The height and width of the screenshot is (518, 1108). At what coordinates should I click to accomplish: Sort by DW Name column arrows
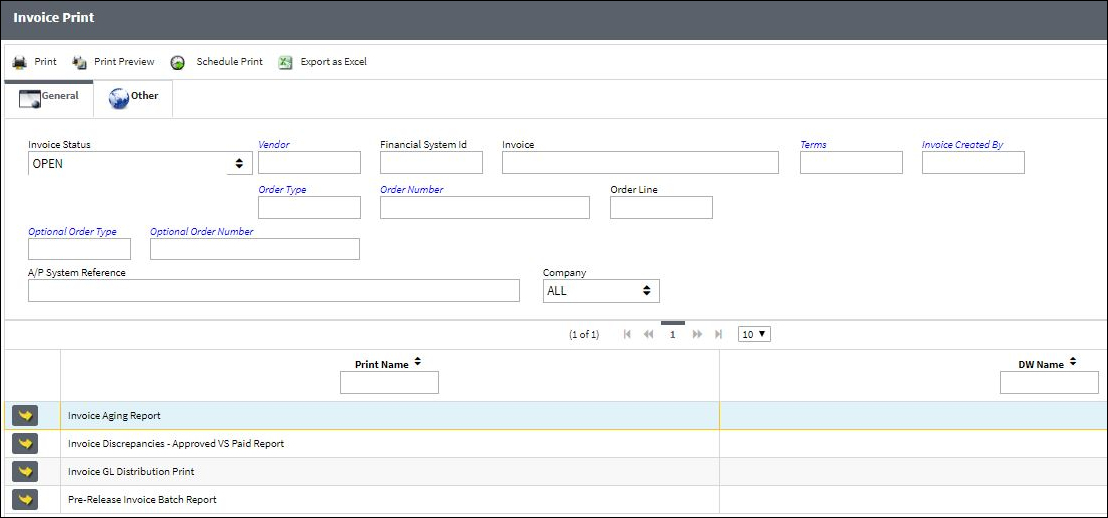point(1073,362)
